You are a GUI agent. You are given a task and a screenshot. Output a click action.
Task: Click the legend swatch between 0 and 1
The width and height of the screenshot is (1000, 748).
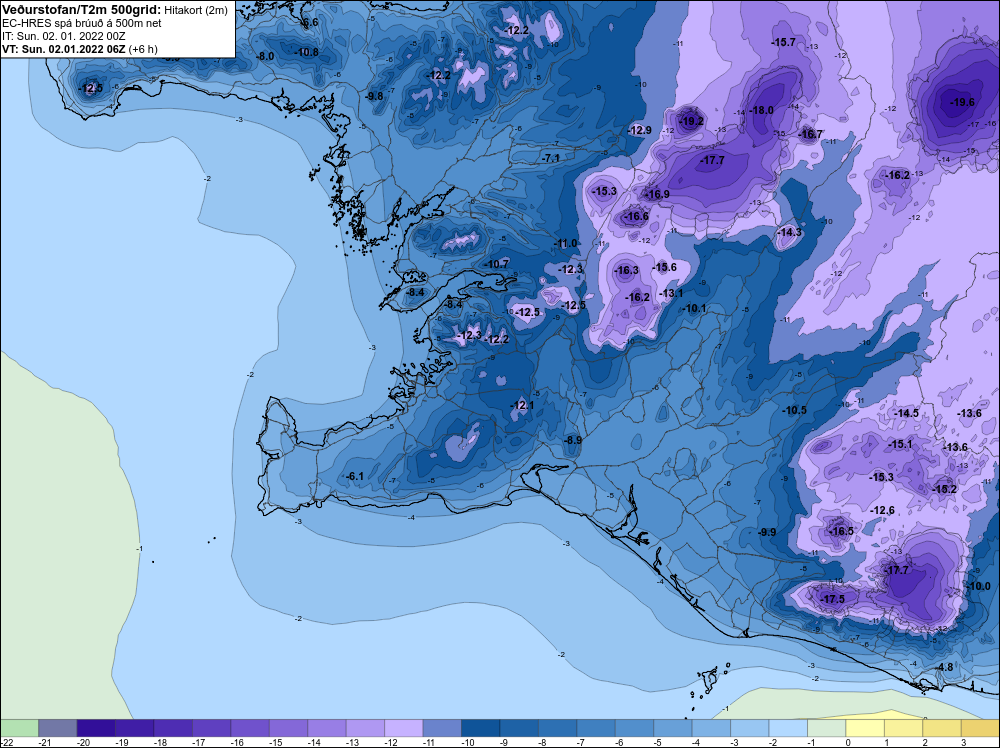(865, 728)
